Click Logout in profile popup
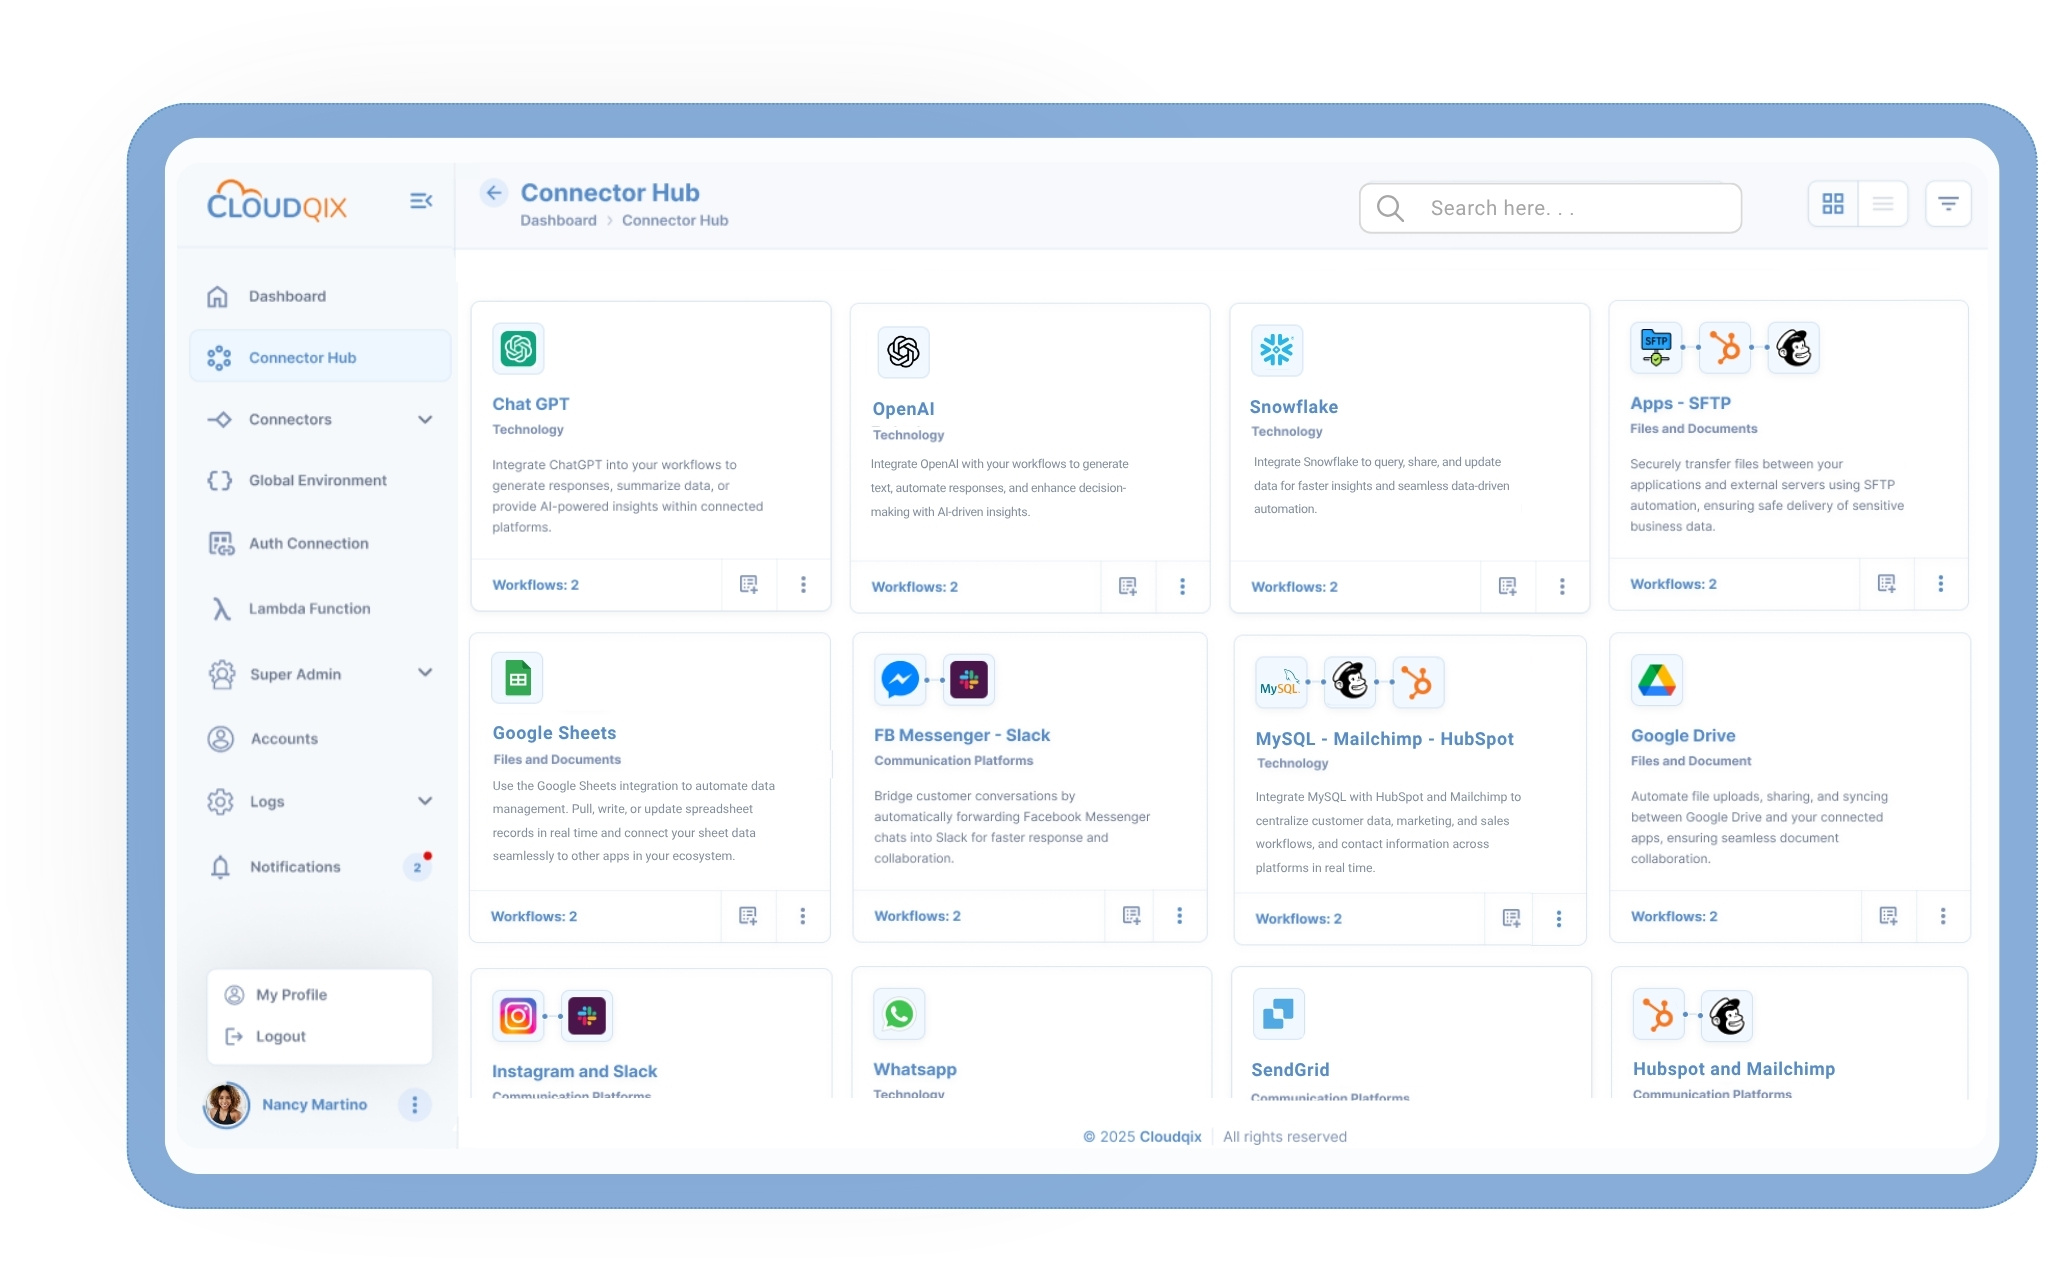Viewport: 2048px width, 1264px height. [x=280, y=1036]
